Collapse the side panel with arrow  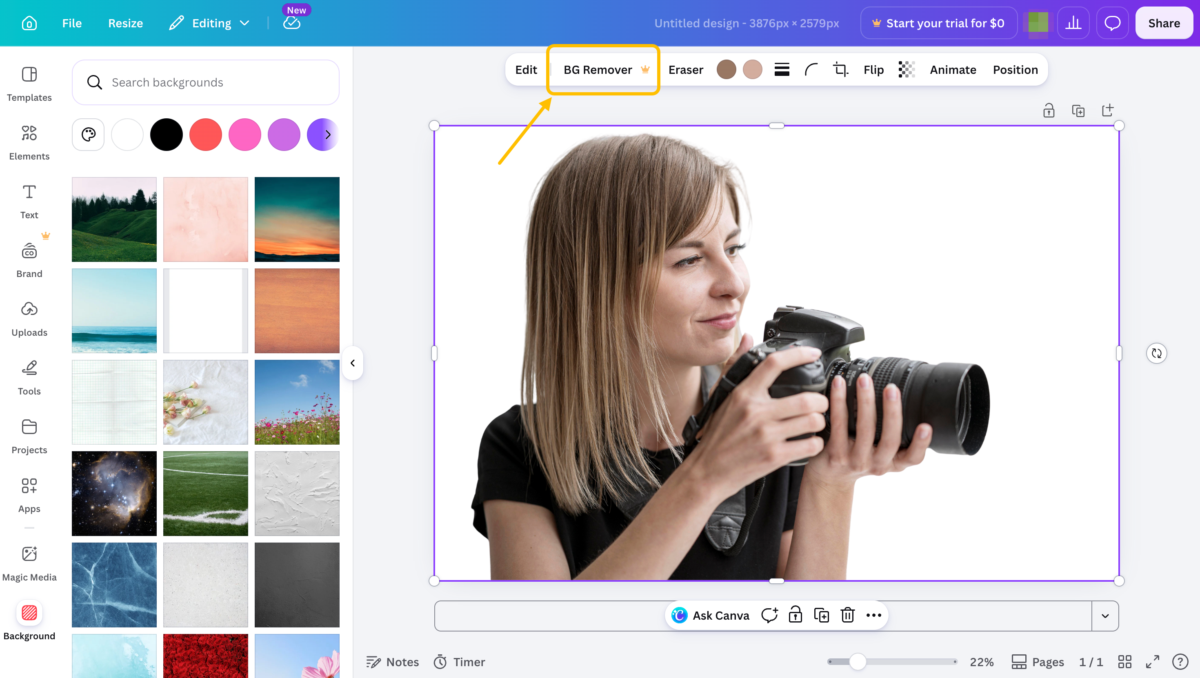click(x=352, y=363)
